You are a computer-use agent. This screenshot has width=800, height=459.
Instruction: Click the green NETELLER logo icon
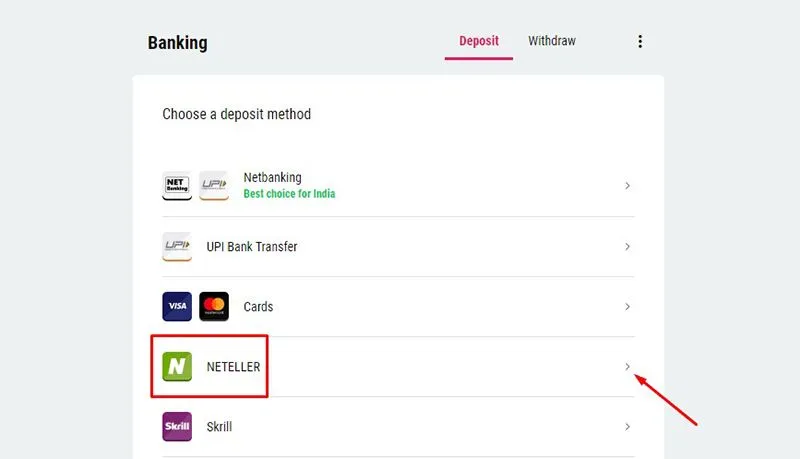point(177,367)
